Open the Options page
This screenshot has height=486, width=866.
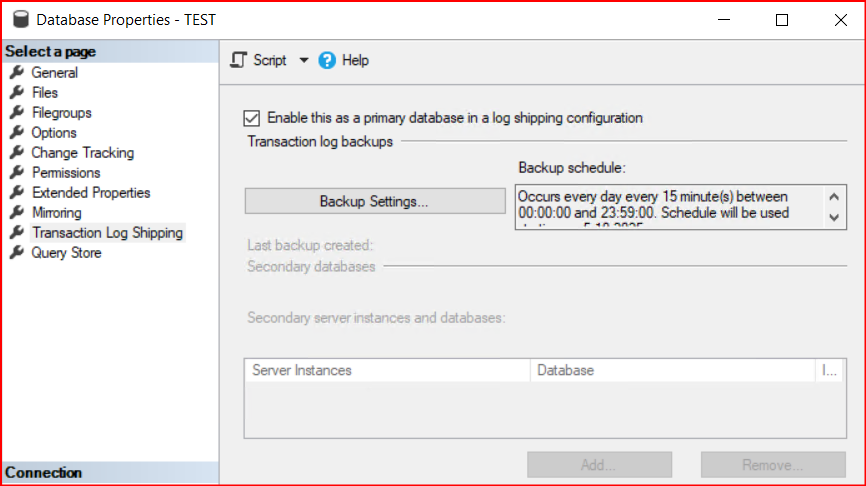pos(54,133)
